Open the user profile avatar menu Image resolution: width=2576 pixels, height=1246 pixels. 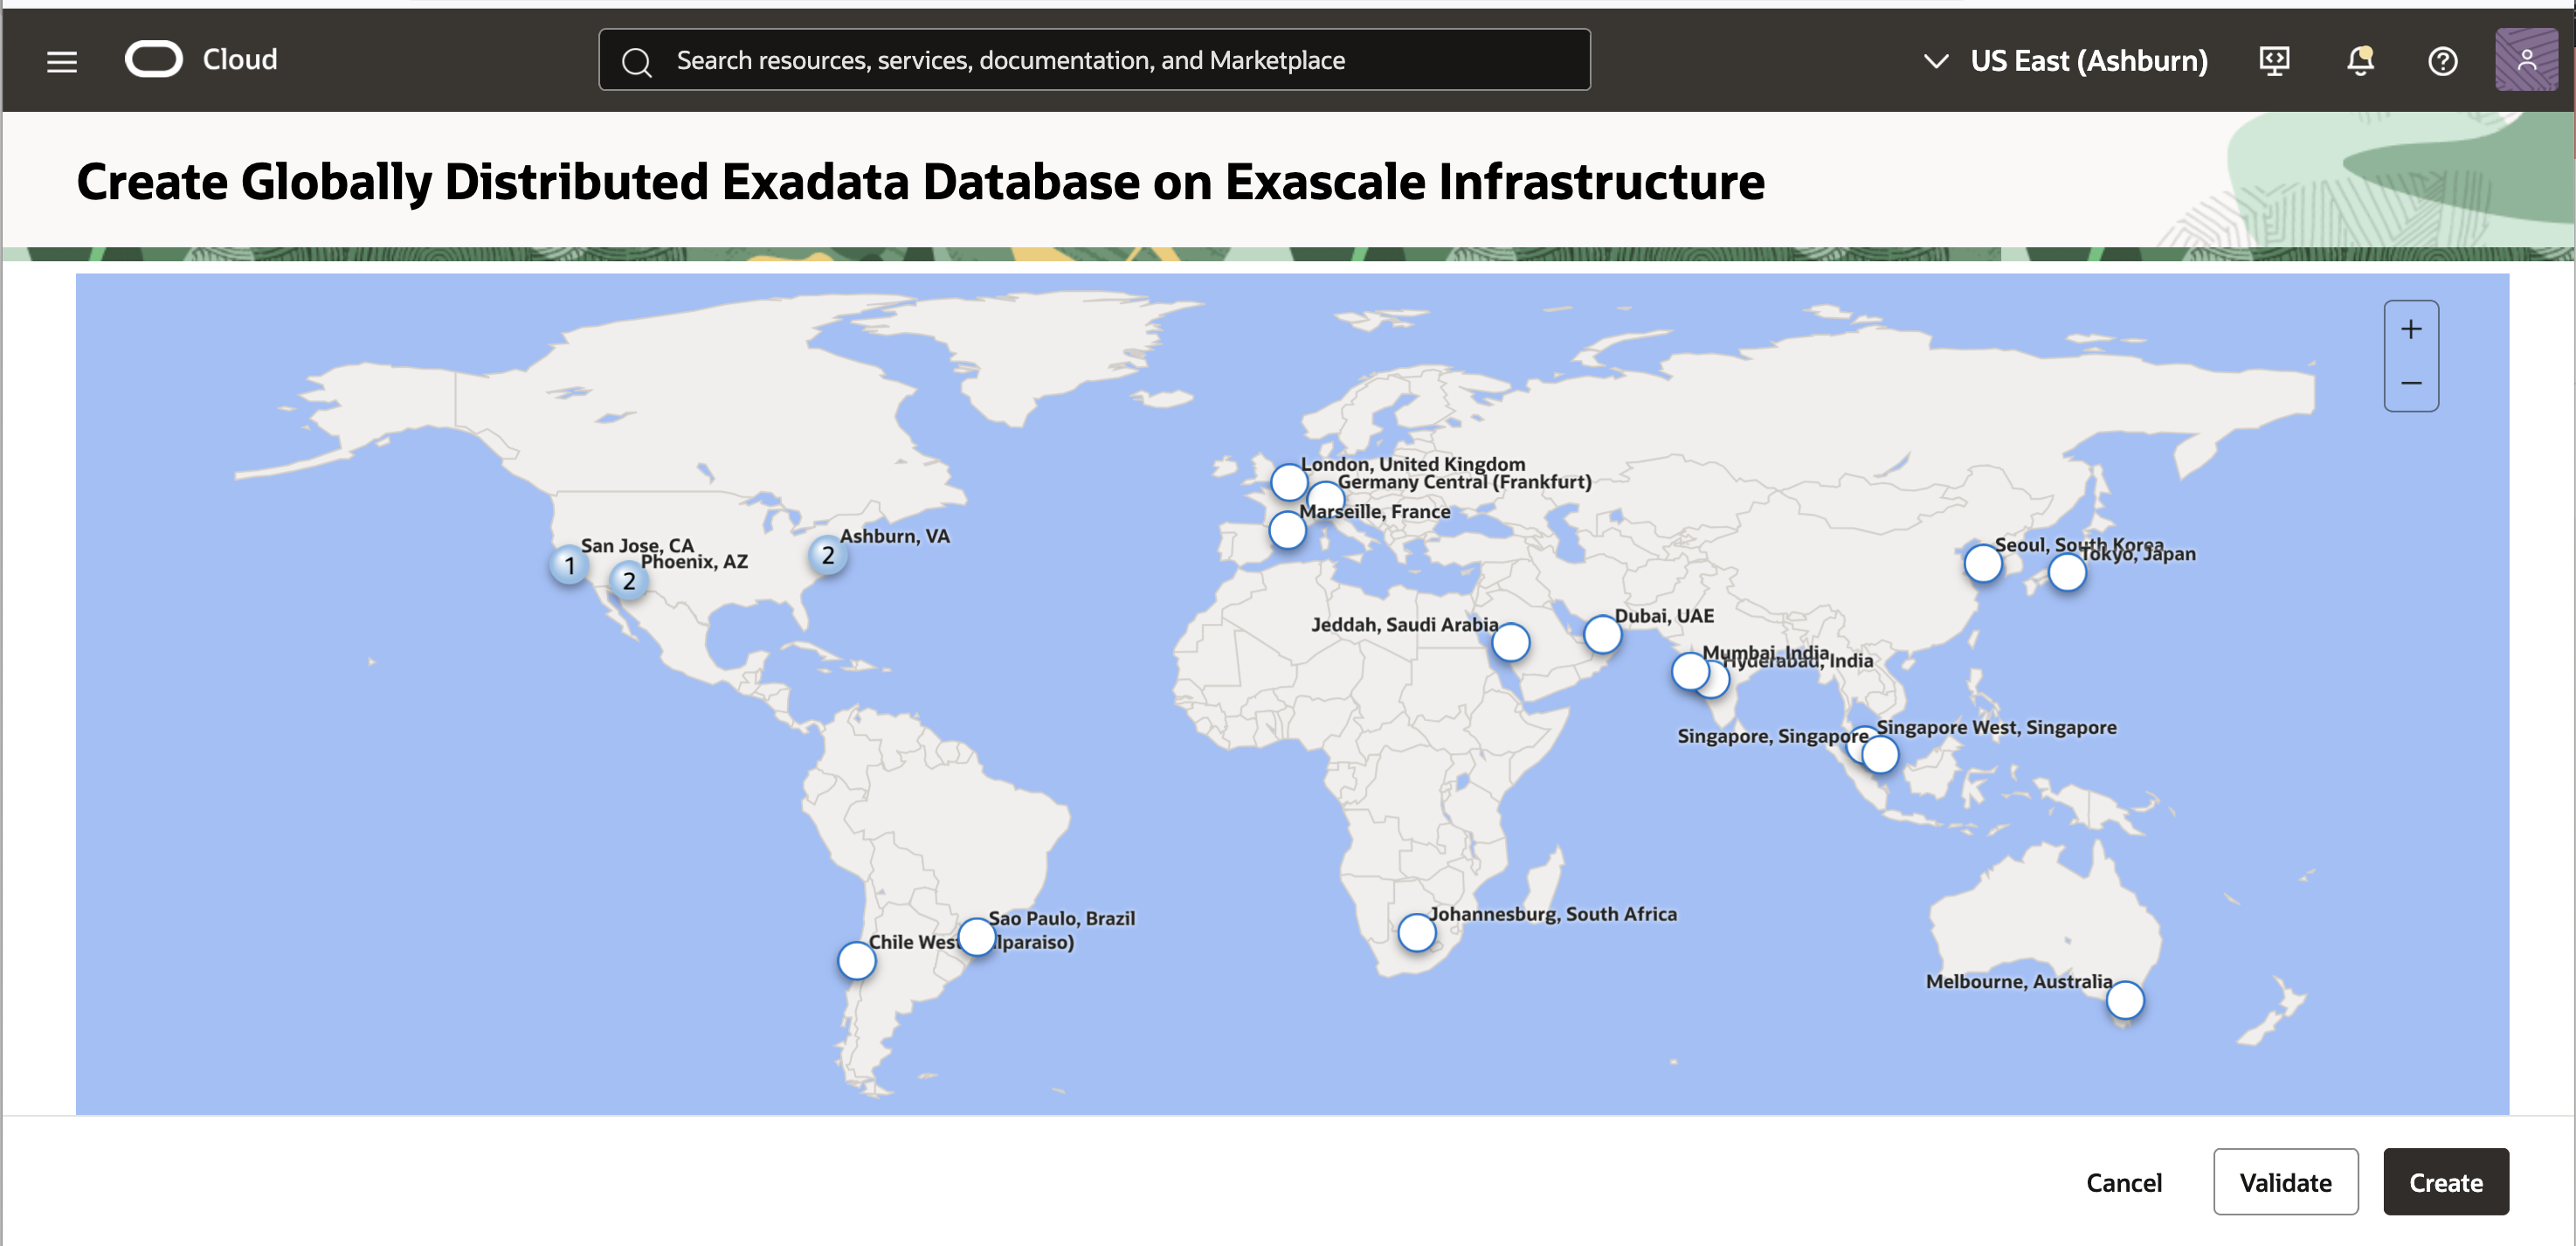(x=2528, y=60)
